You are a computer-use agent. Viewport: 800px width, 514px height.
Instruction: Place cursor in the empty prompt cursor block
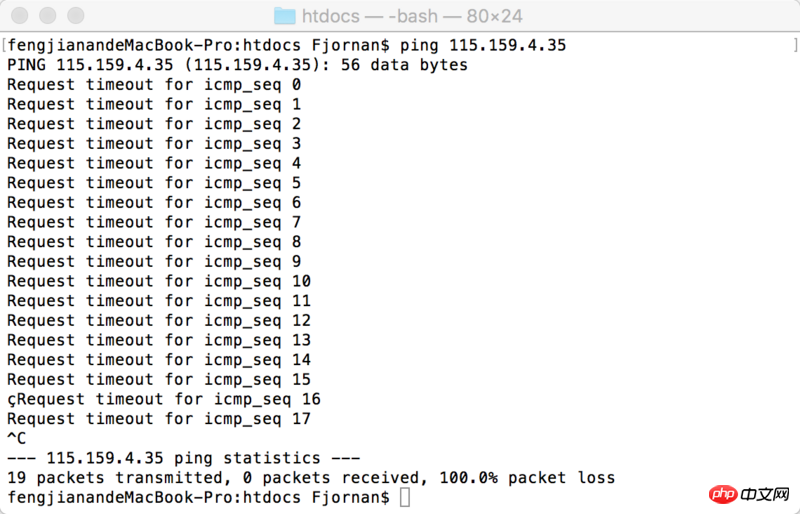coord(405,497)
